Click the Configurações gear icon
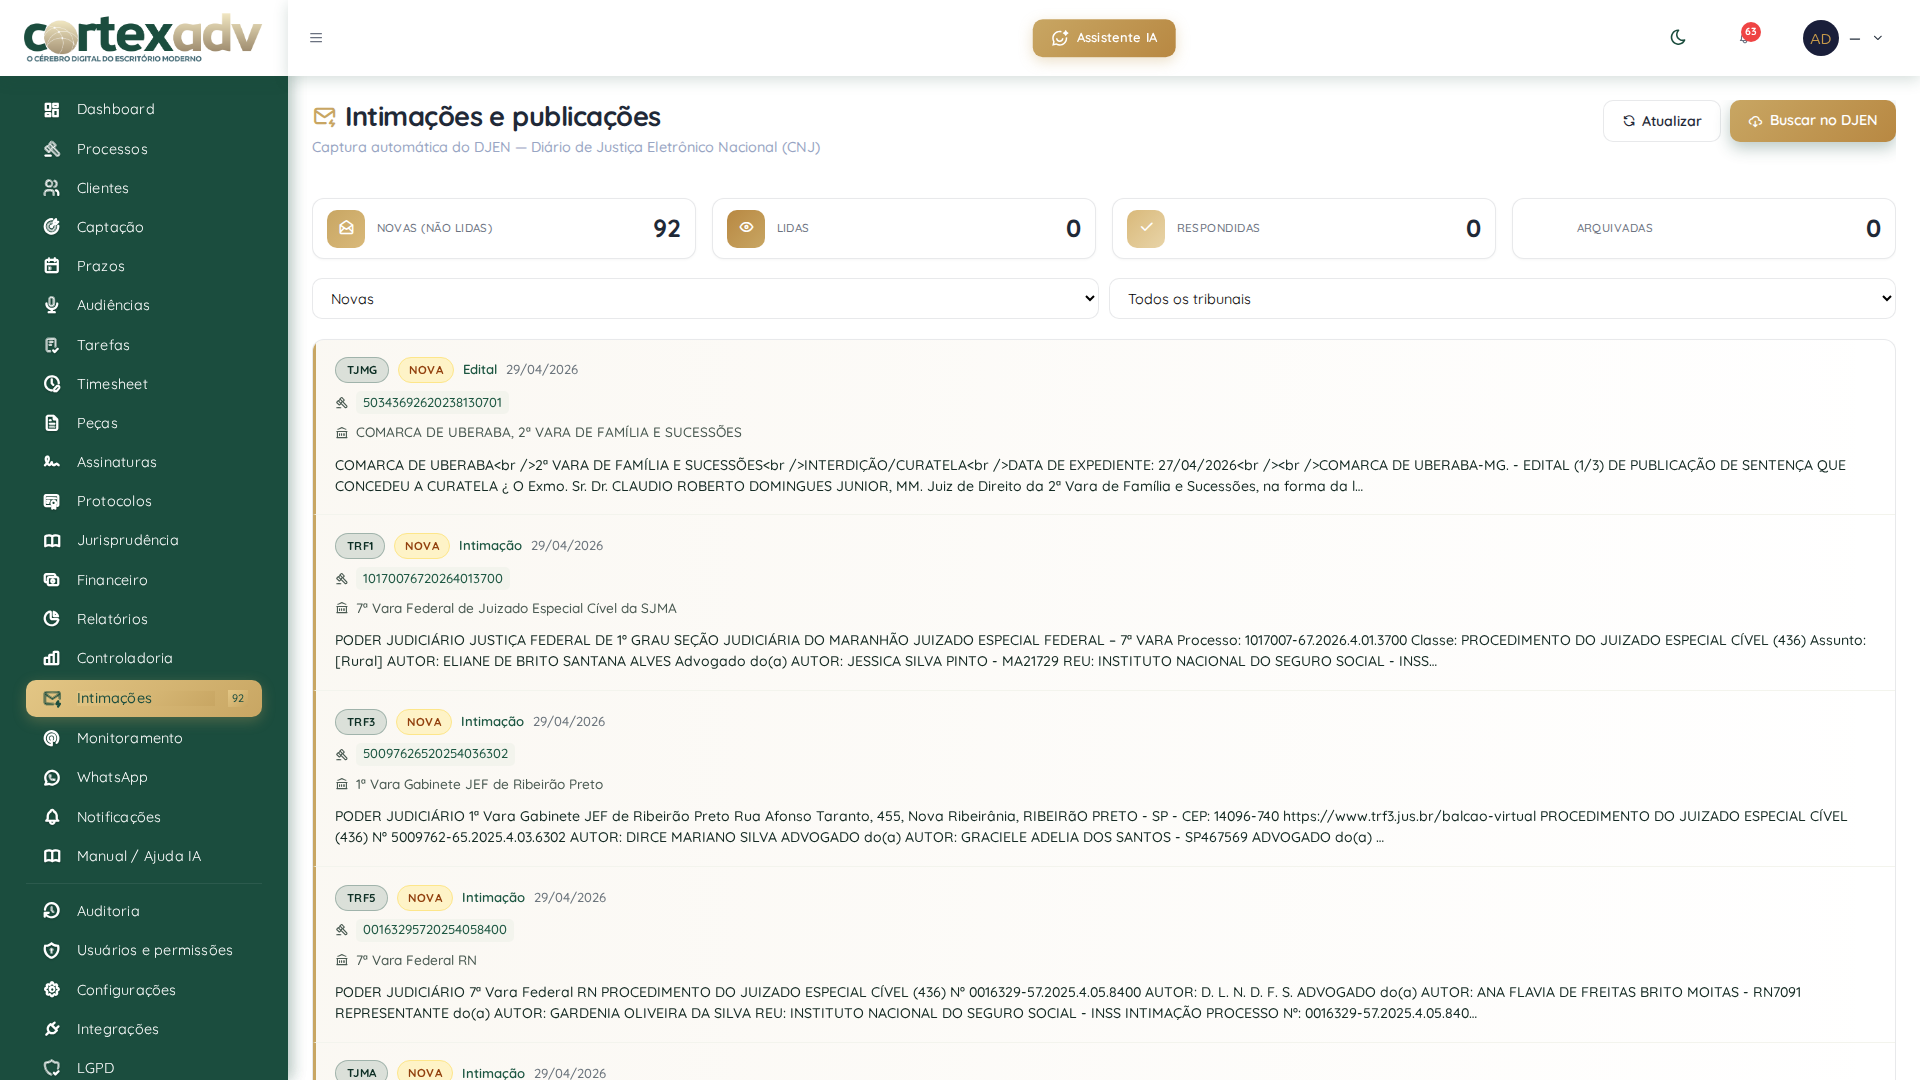 (52, 990)
